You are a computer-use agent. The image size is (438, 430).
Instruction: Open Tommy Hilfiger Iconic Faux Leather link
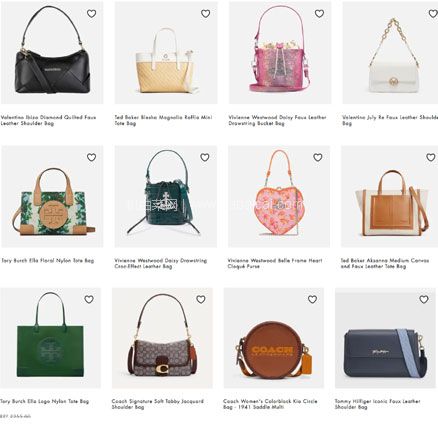[378, 404]
